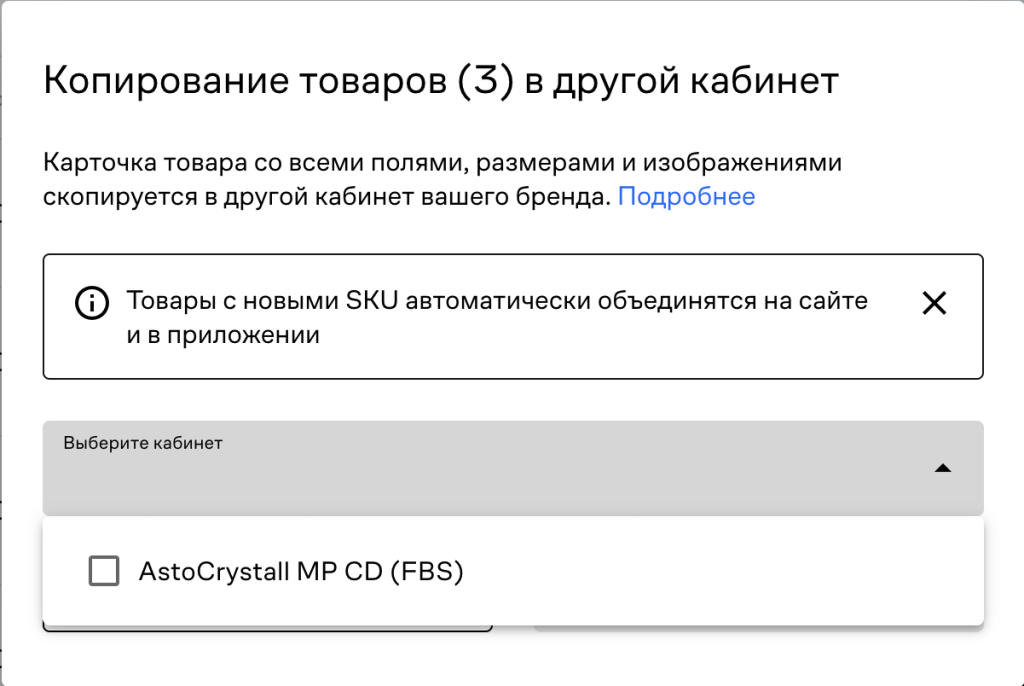
Task: Click the product card description paragraph
Action: (400, 179)
